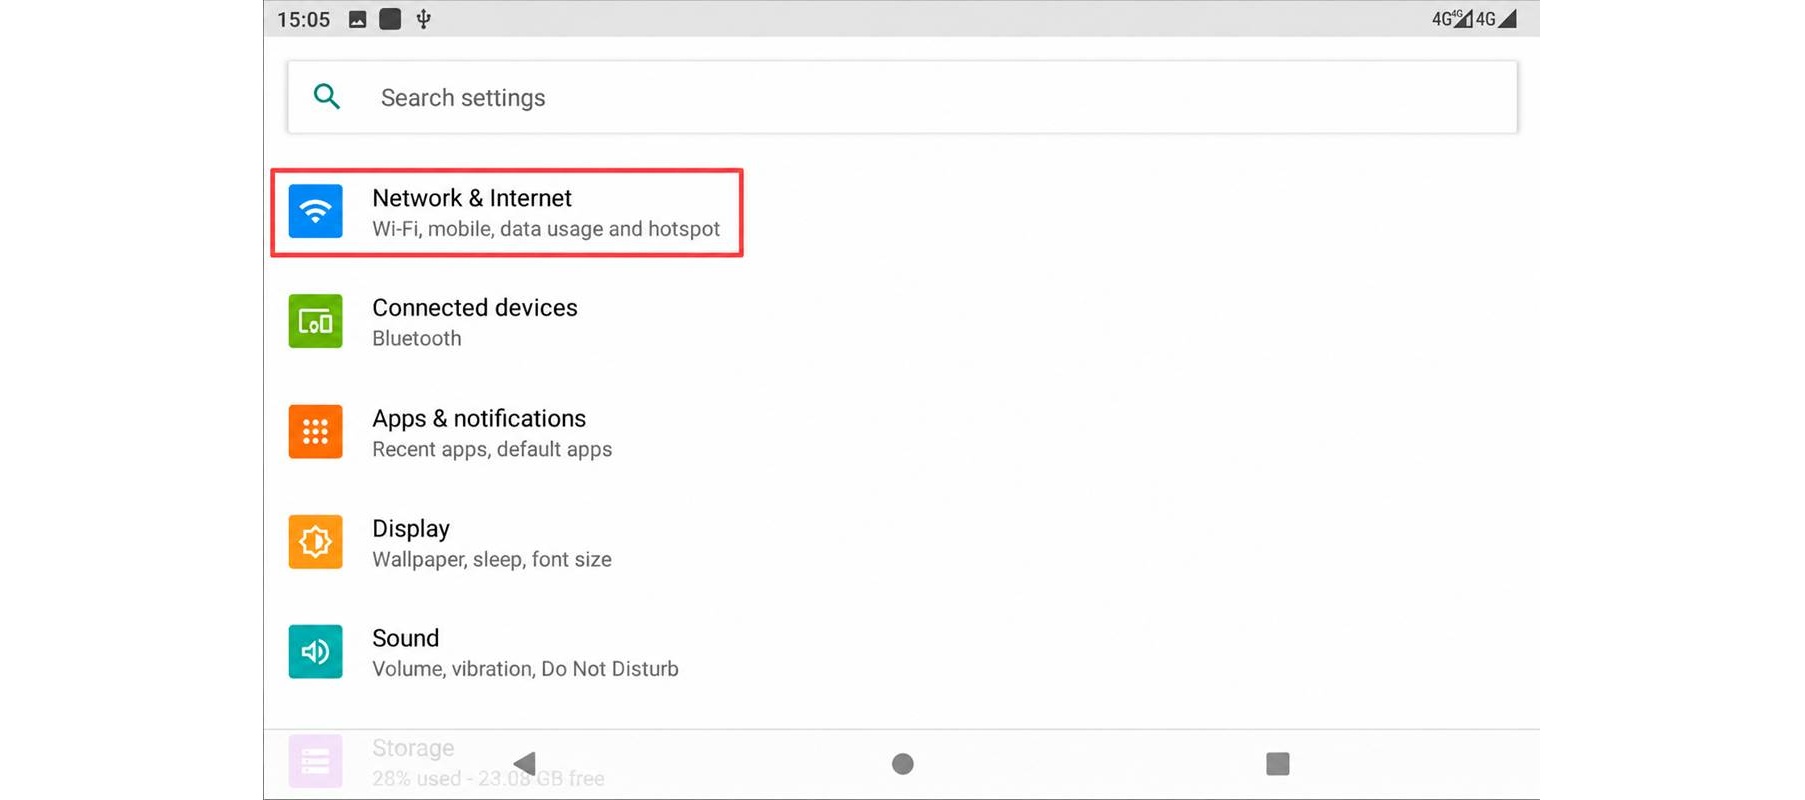Tap the teal Sound speaker icon
This screenshot has width=1805, height=800.
(x=315, y=651)
